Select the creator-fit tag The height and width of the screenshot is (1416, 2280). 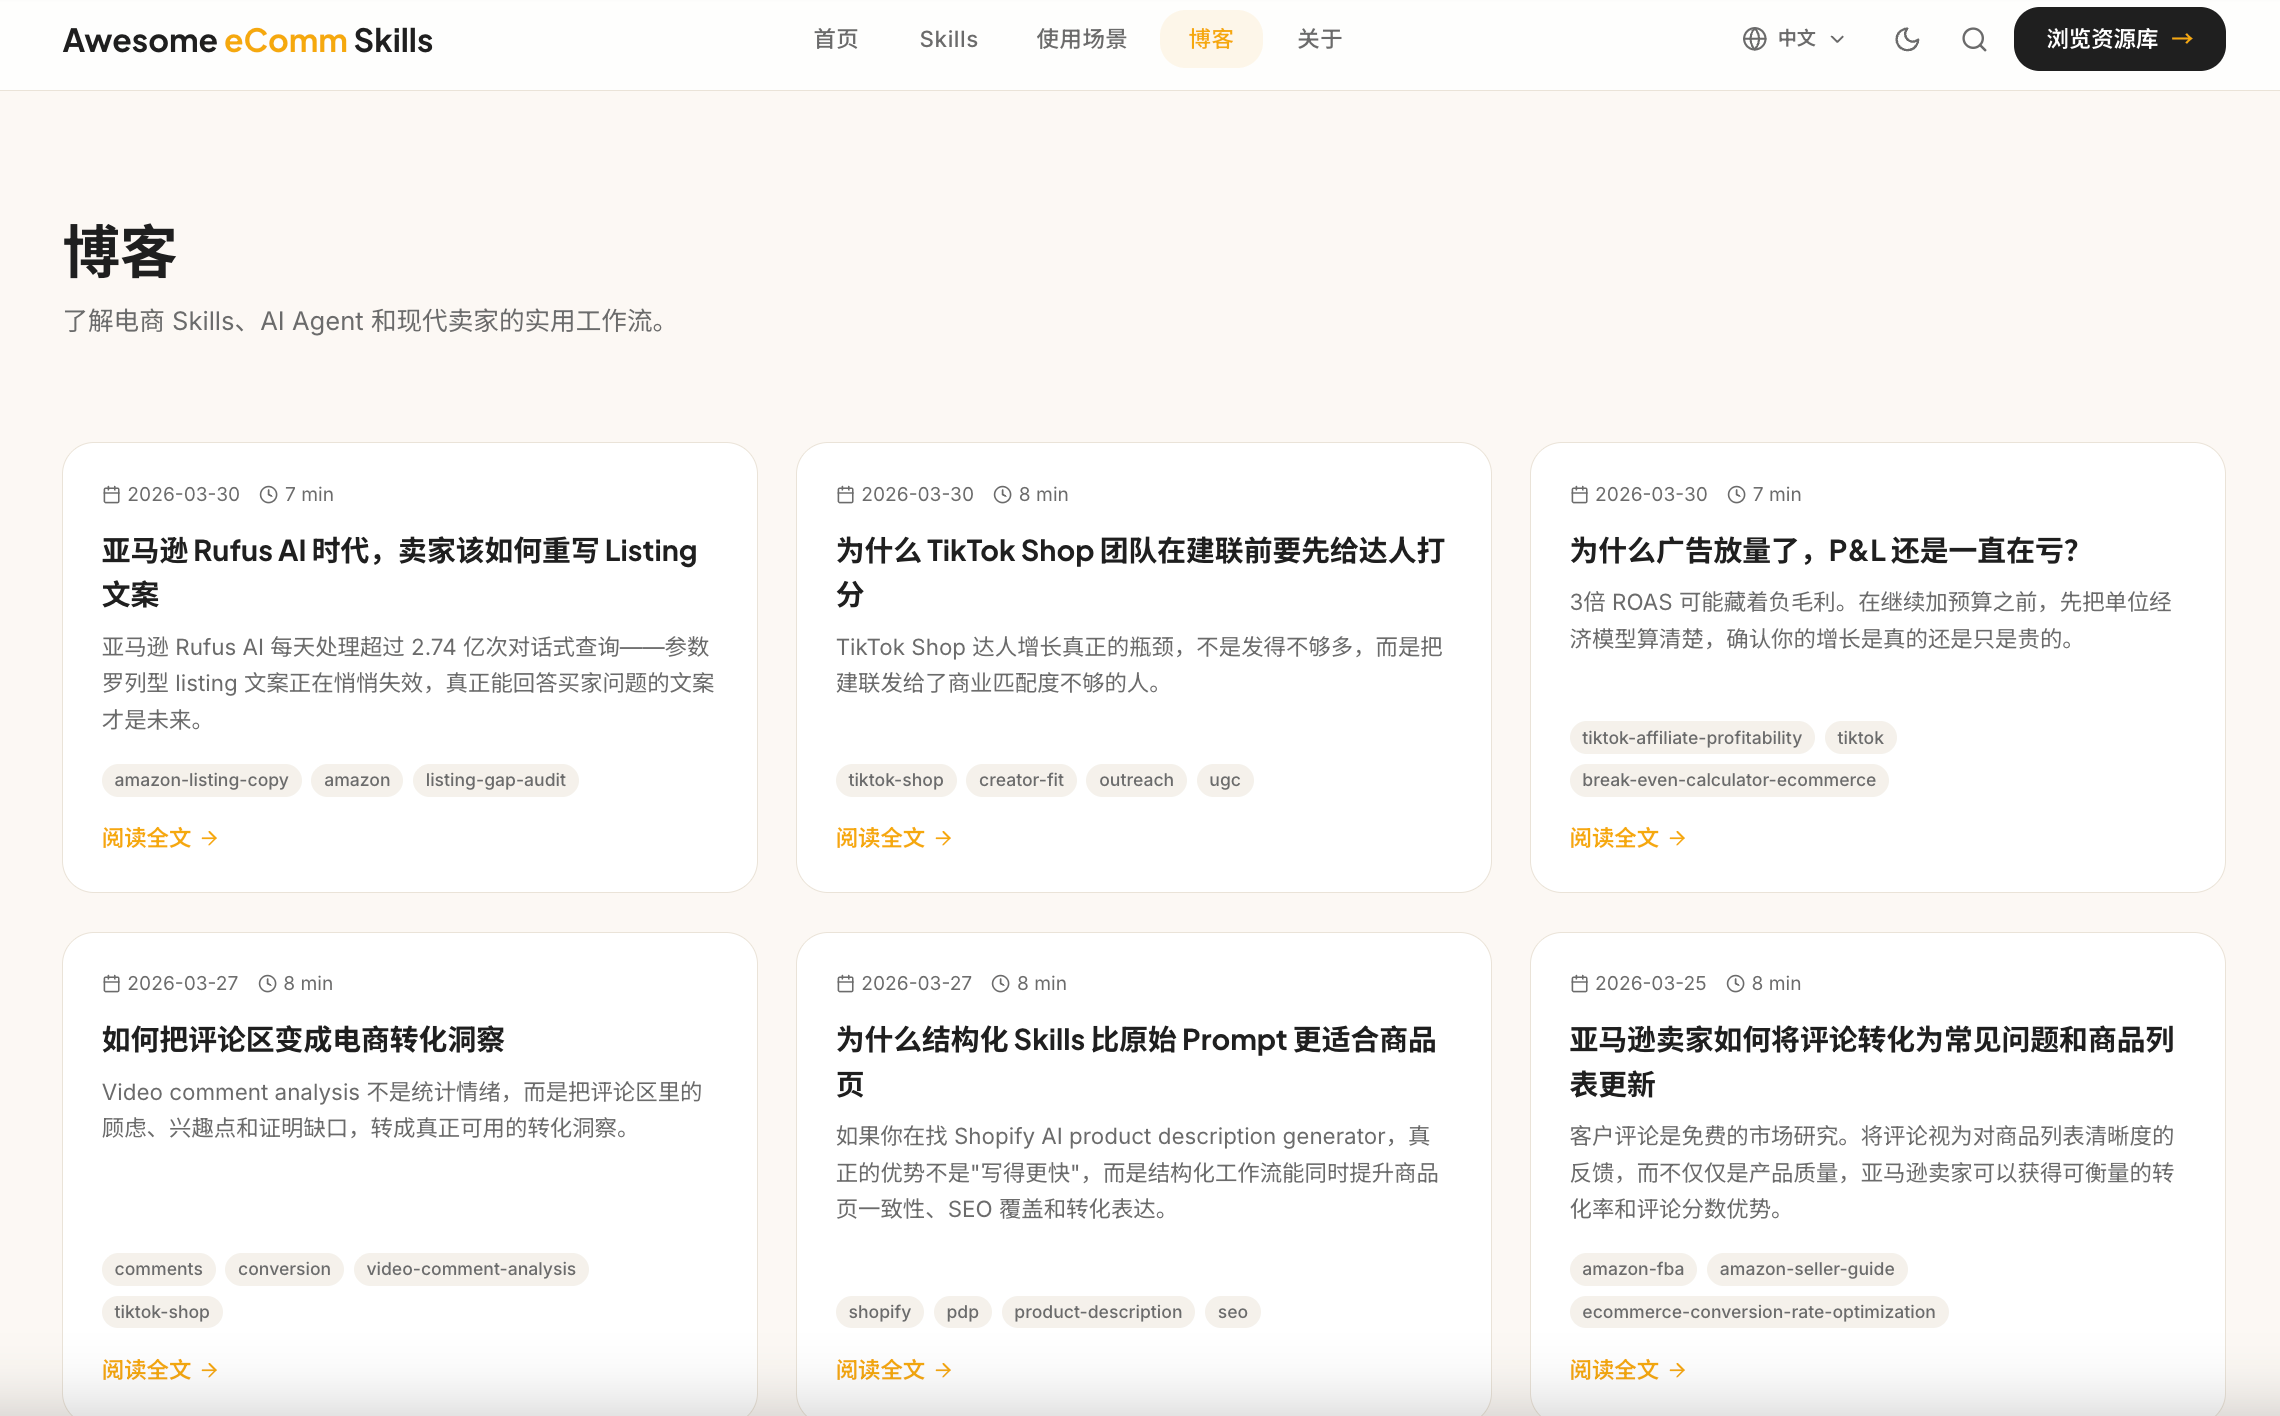tap(1020, 780)
